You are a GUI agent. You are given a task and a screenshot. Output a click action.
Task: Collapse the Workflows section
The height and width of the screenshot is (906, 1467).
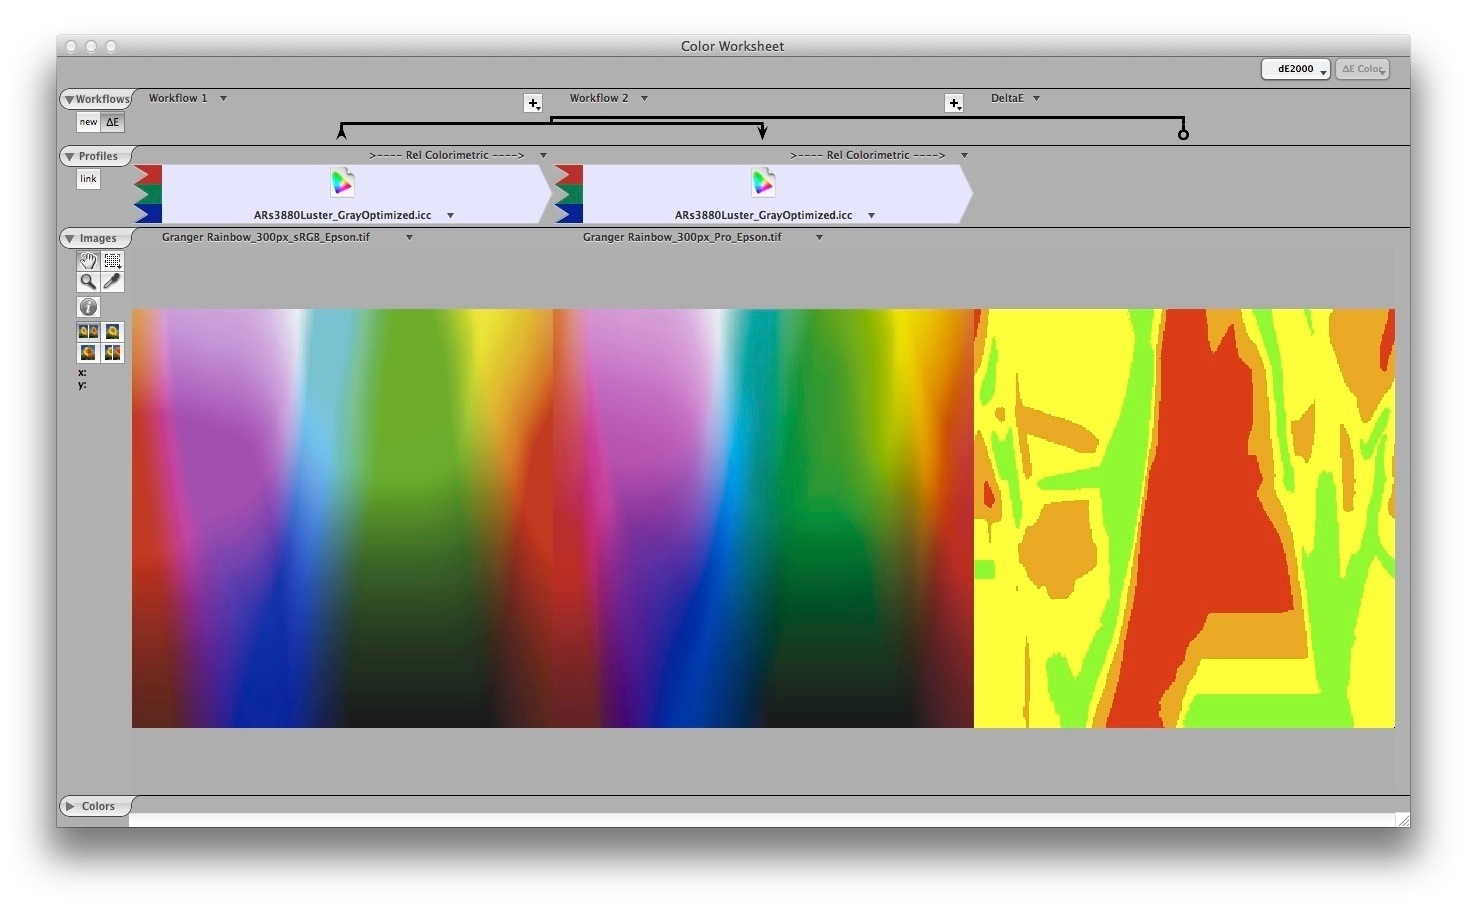coord(69,99)
